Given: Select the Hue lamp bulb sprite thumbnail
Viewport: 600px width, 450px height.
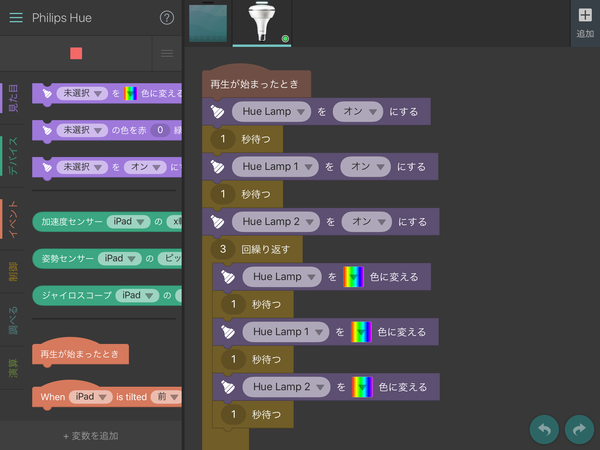Looking at the screenshot, I should tap(263, 22).
